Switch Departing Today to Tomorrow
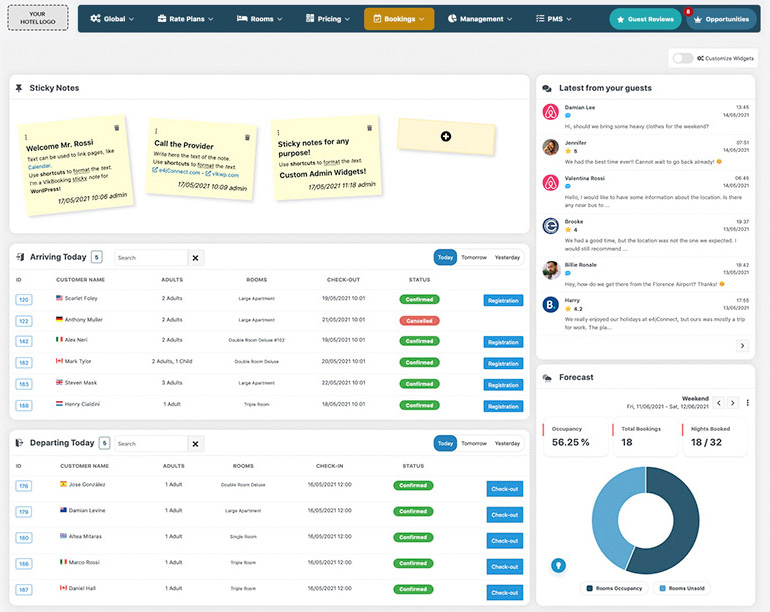Screen dimensions: 770x612 coord(474,443)
